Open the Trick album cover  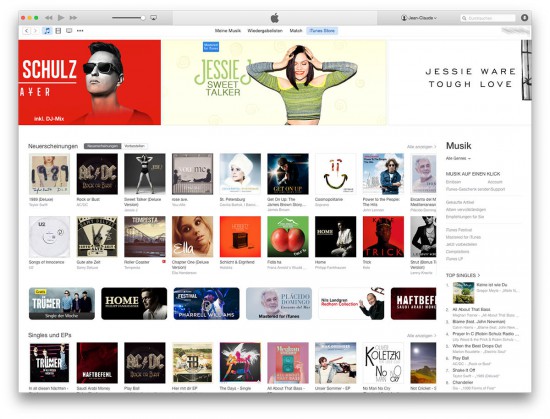pos(383,237)
